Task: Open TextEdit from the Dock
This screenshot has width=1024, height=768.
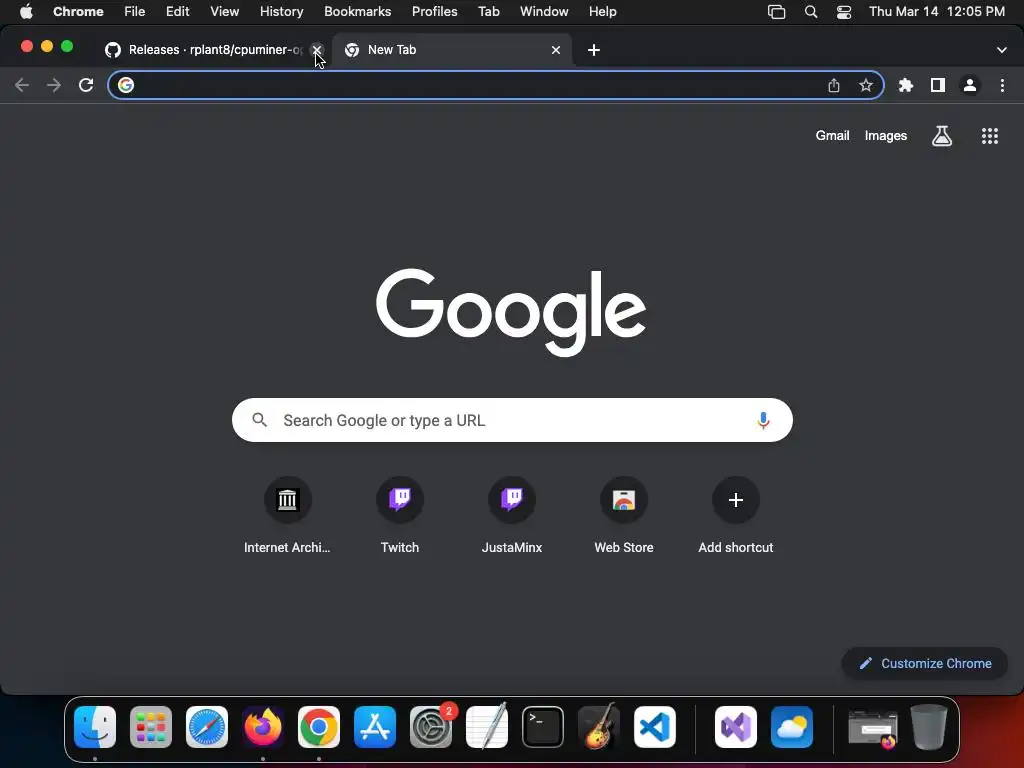Action: point(487,727)
